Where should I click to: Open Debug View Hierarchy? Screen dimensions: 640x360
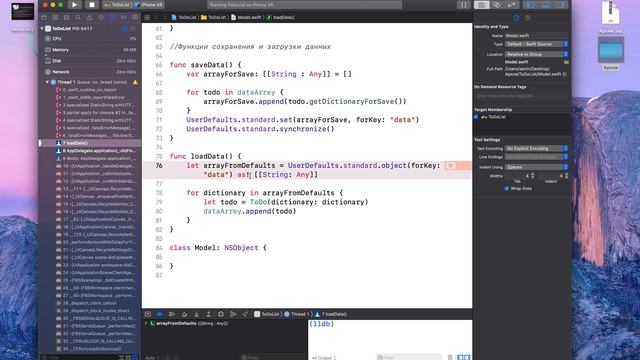click(221, 314)
